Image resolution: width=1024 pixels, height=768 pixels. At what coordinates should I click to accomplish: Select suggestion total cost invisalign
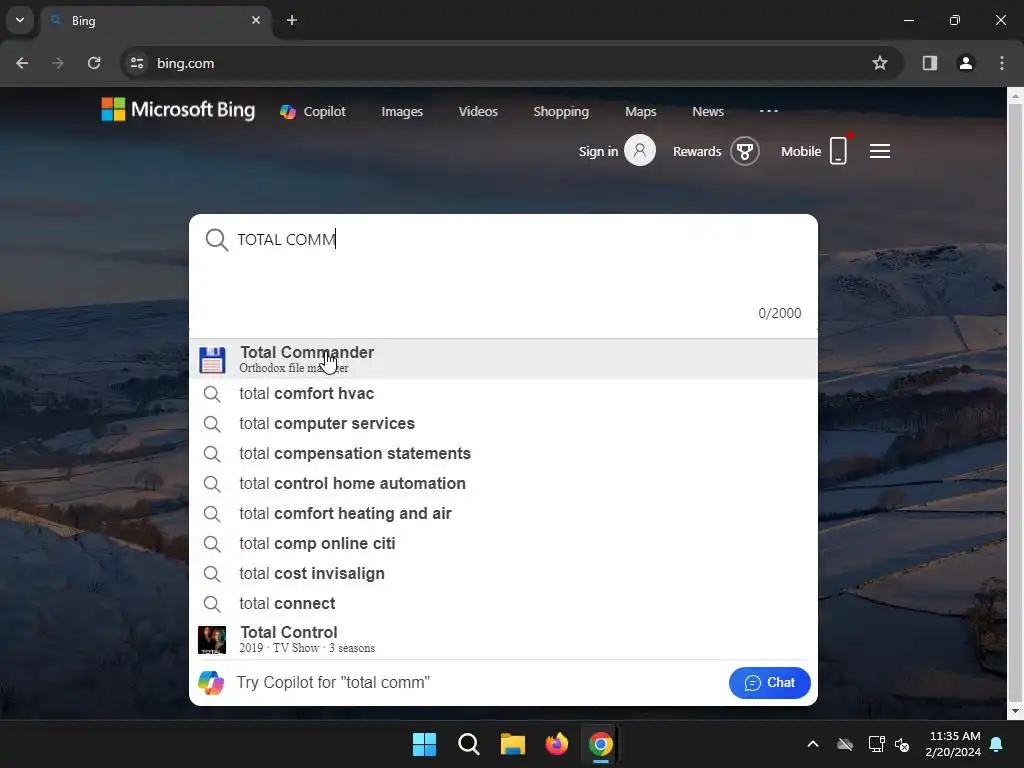[x=503, y=574]
